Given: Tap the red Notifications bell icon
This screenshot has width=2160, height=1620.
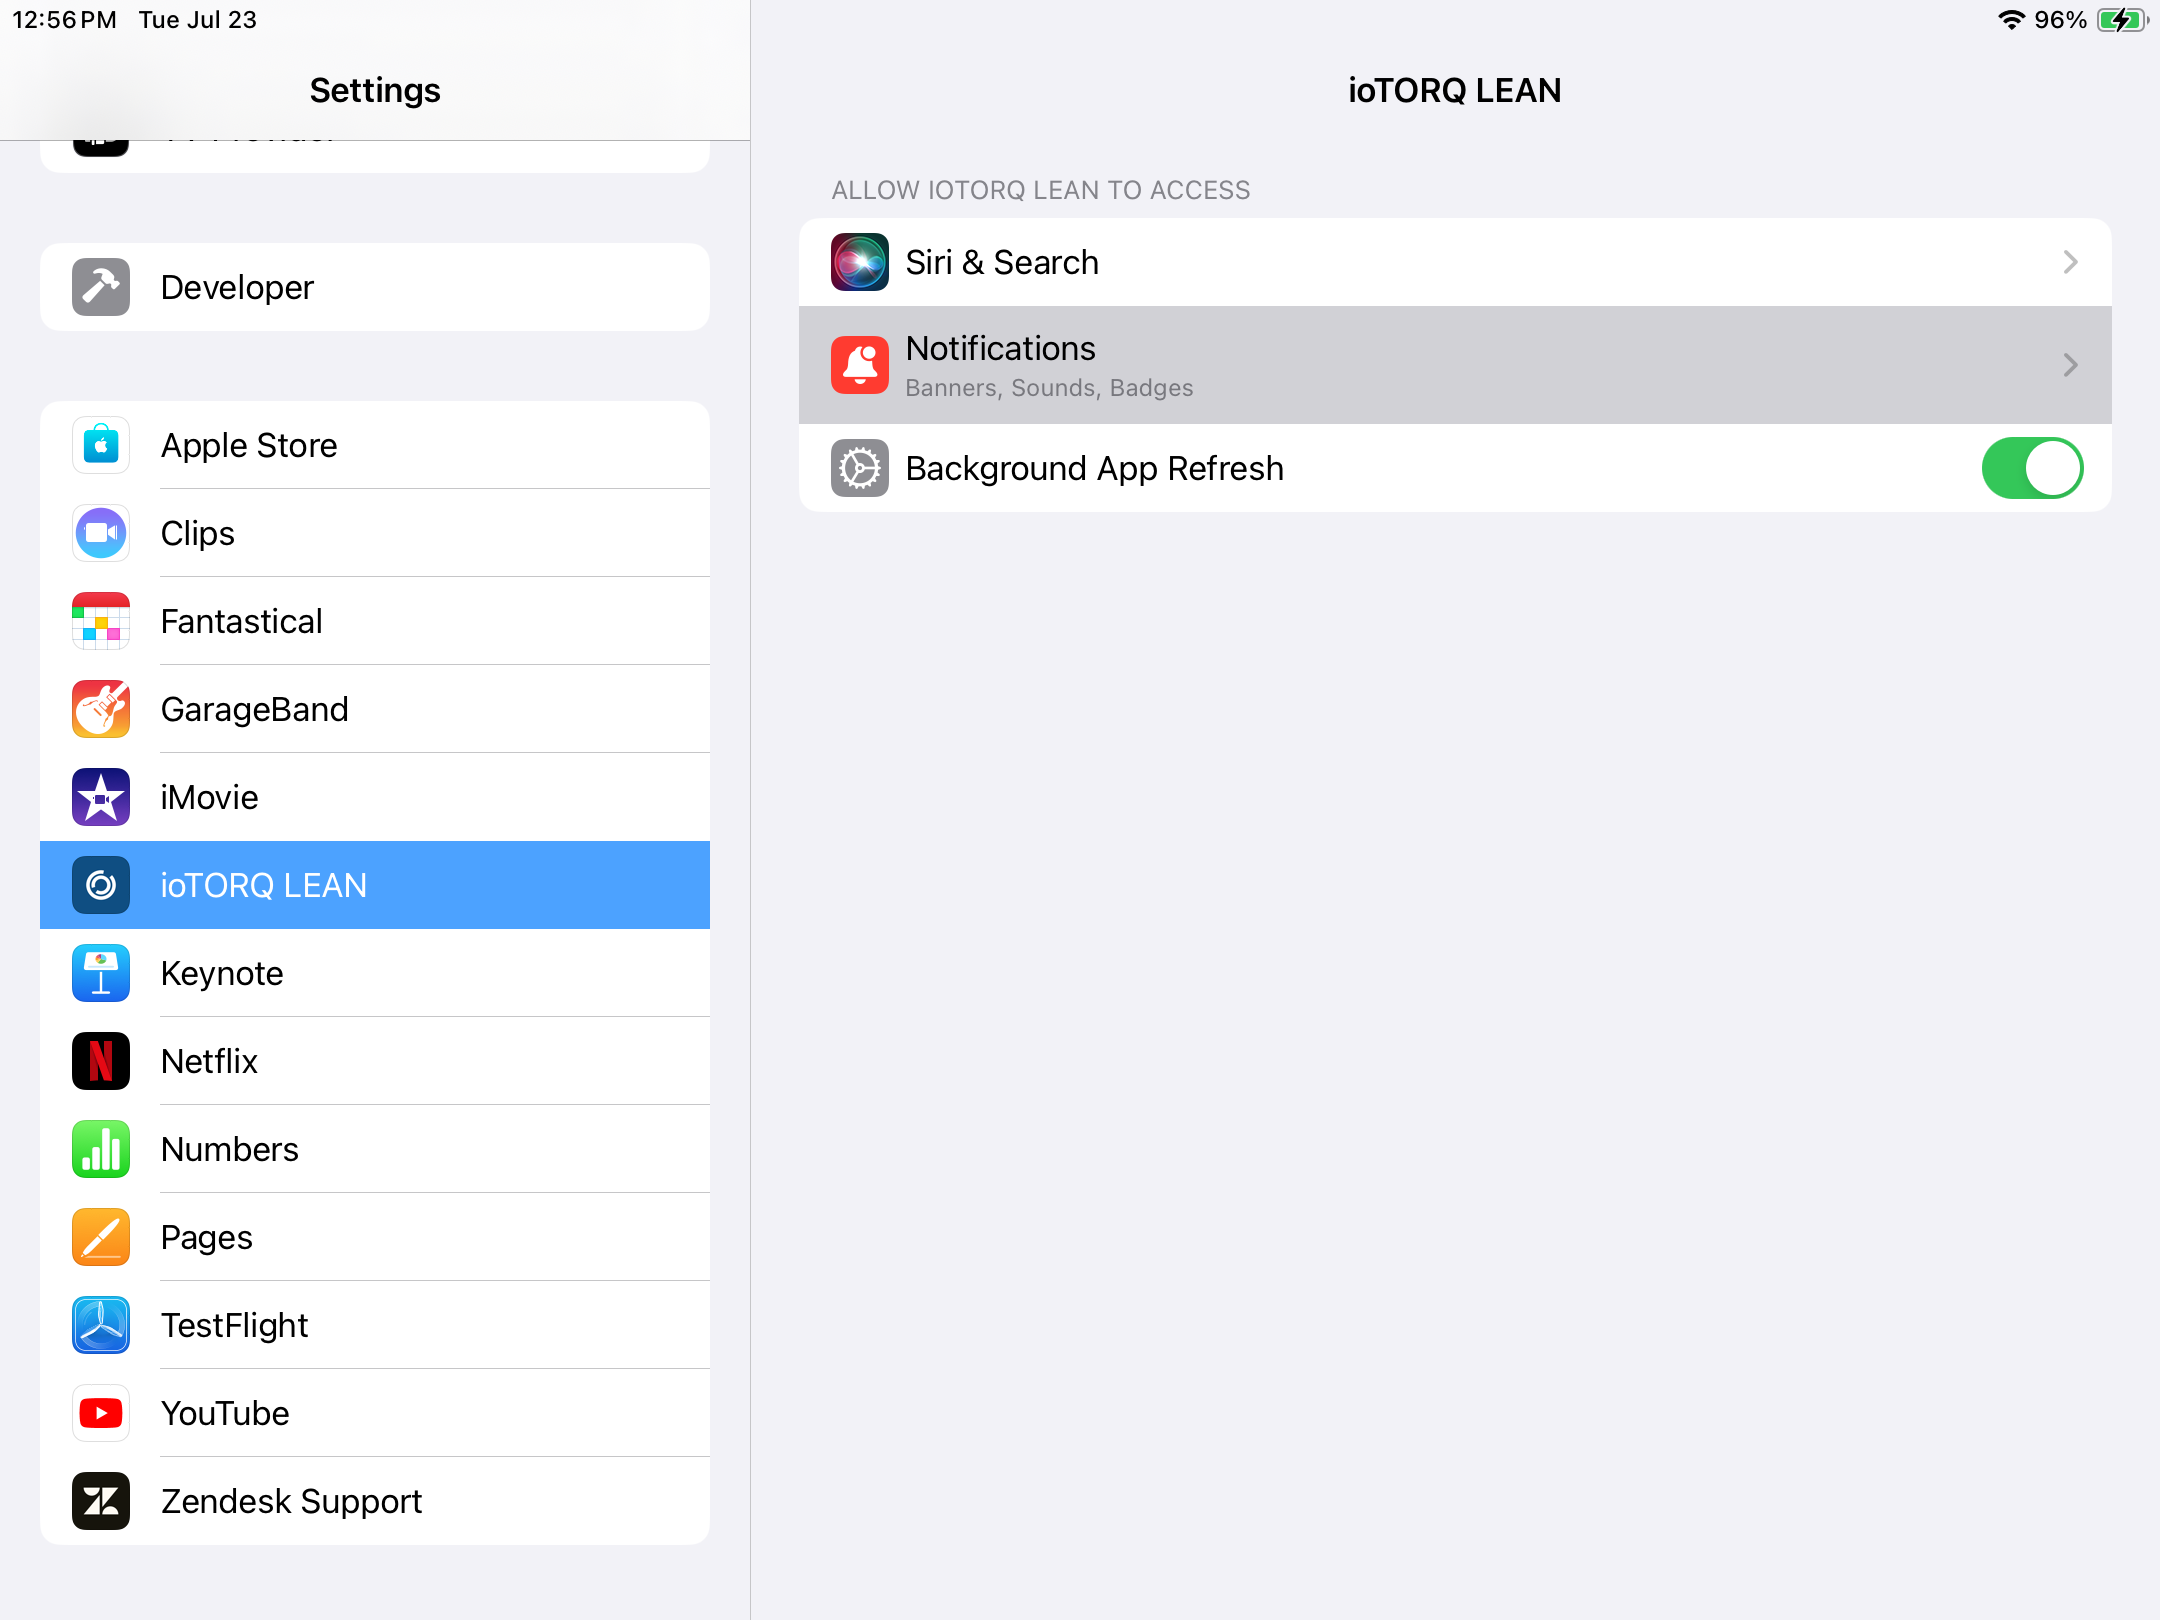Looking at the screenshot, I should (860, 365).
